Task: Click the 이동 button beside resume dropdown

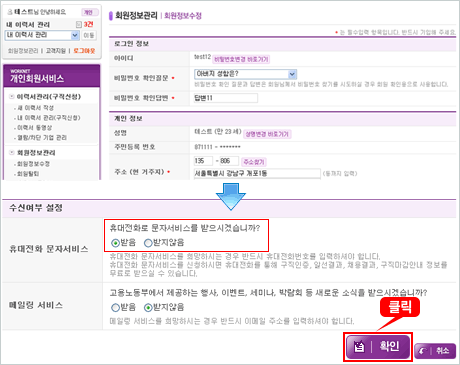Action: click(x=89, y=35)
